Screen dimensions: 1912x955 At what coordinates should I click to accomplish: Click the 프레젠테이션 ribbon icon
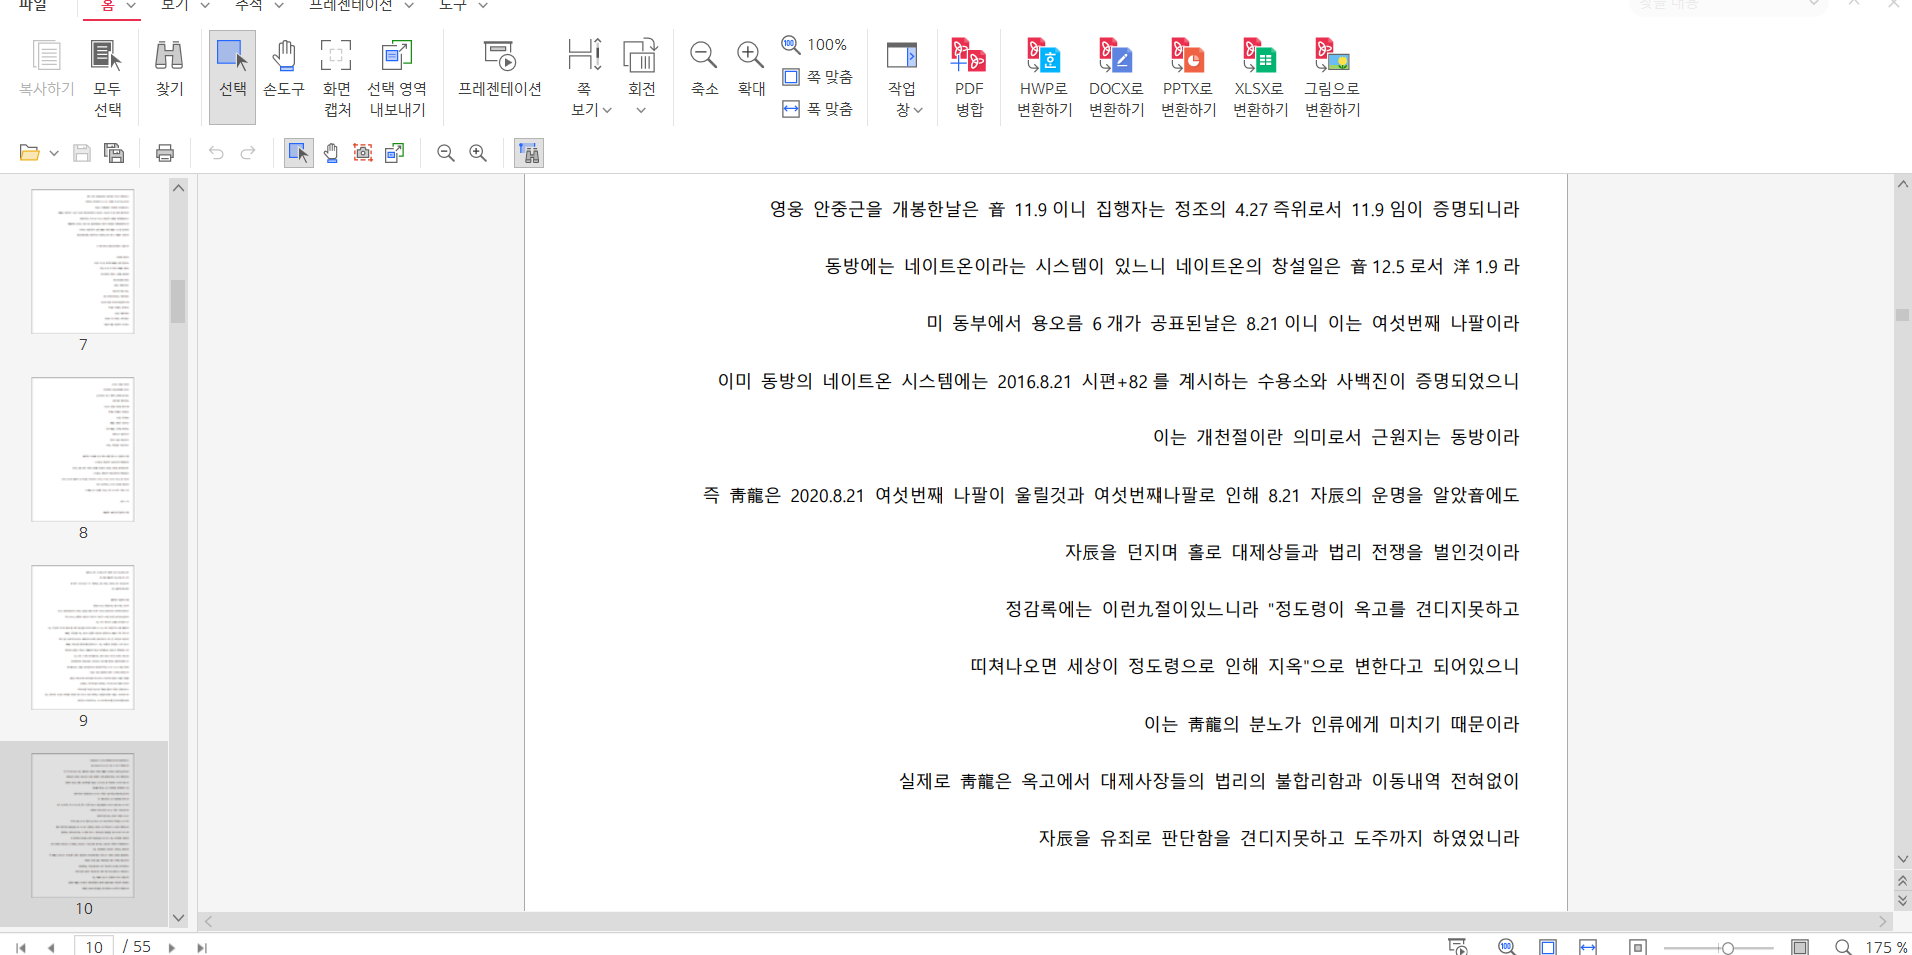(x=499, y=70)
